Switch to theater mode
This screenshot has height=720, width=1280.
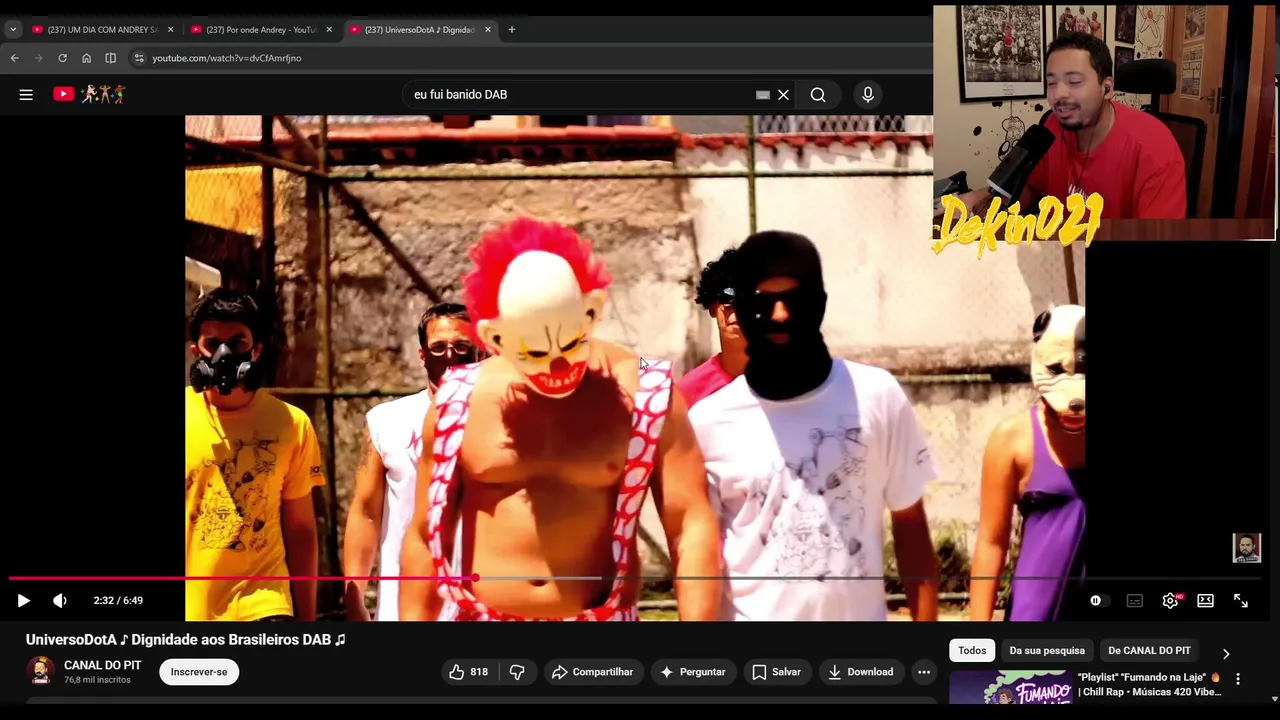(x=1206, y=600)
